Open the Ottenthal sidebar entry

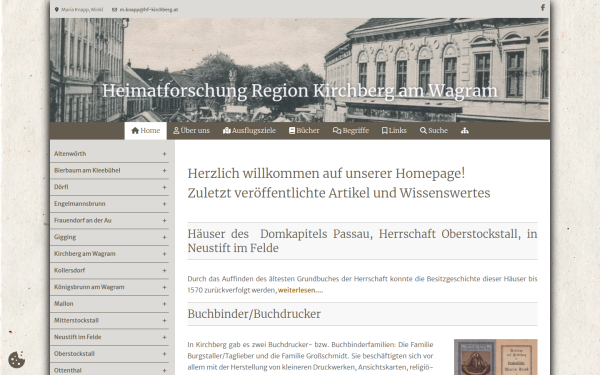point(68,370)
